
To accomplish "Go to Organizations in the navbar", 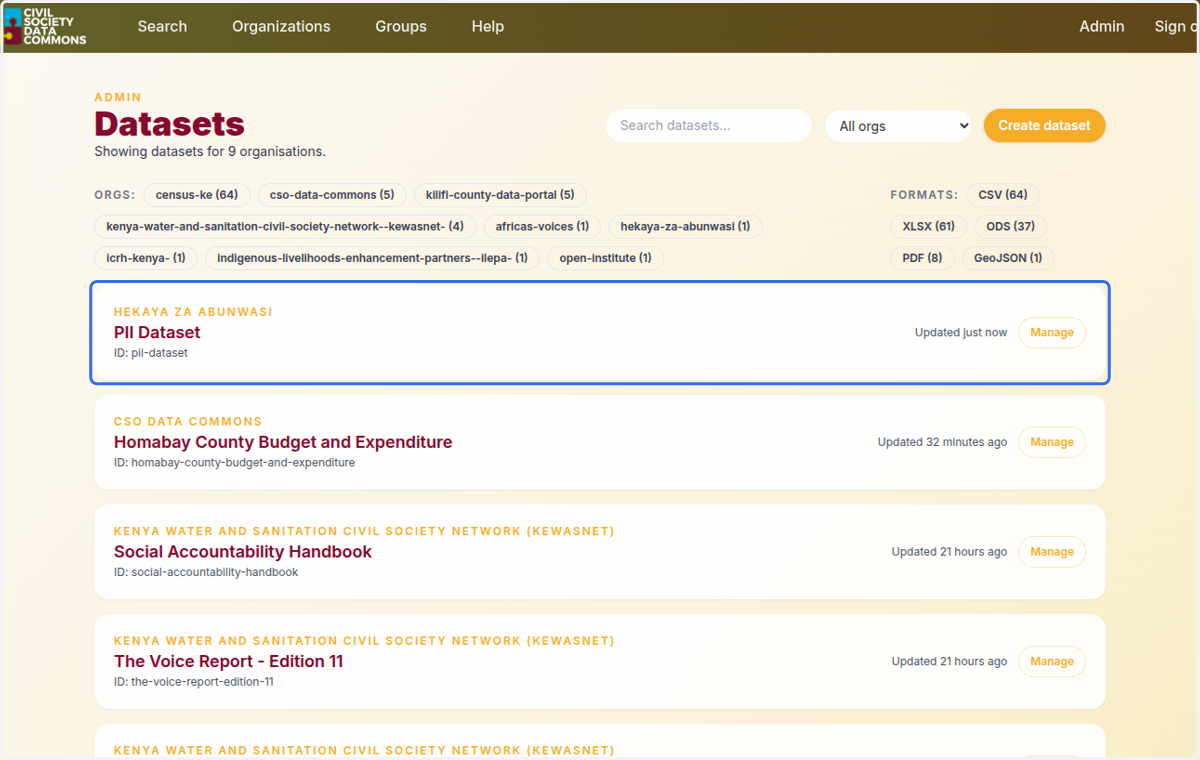I will tap(281, 27).
